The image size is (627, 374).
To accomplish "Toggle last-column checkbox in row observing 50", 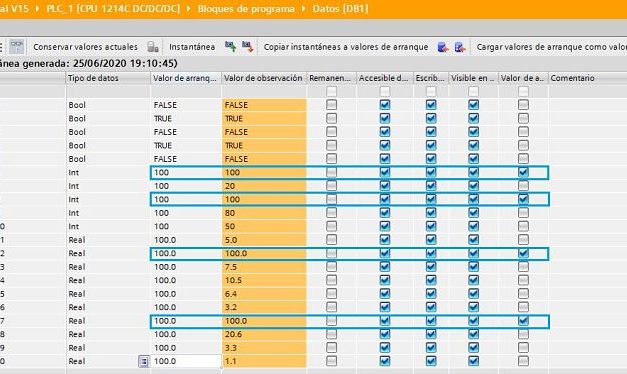I will 523,226.
